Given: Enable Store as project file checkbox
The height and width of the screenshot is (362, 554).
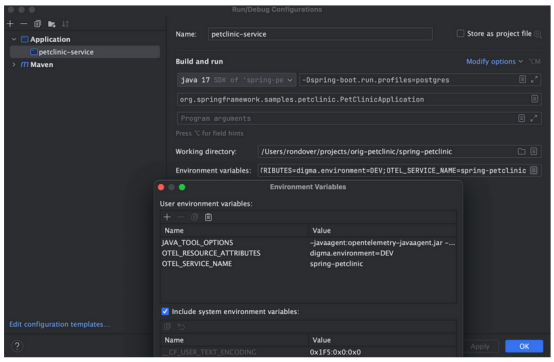Looking at the screenshot, I should pos(460,34).
